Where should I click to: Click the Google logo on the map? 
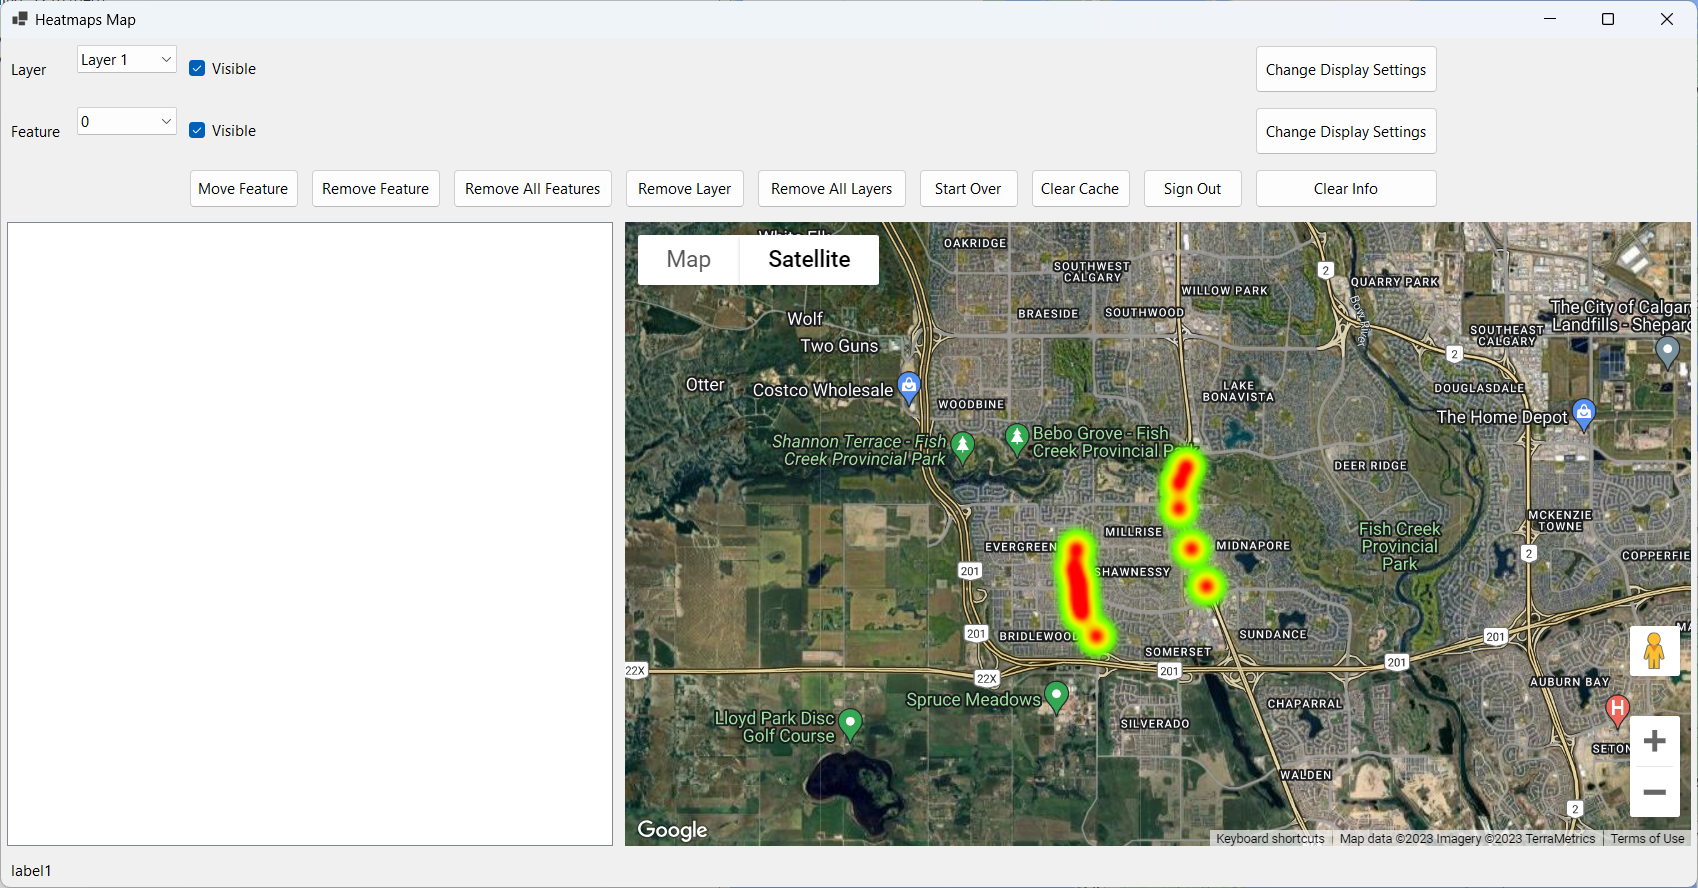click(x=672, y=830)
